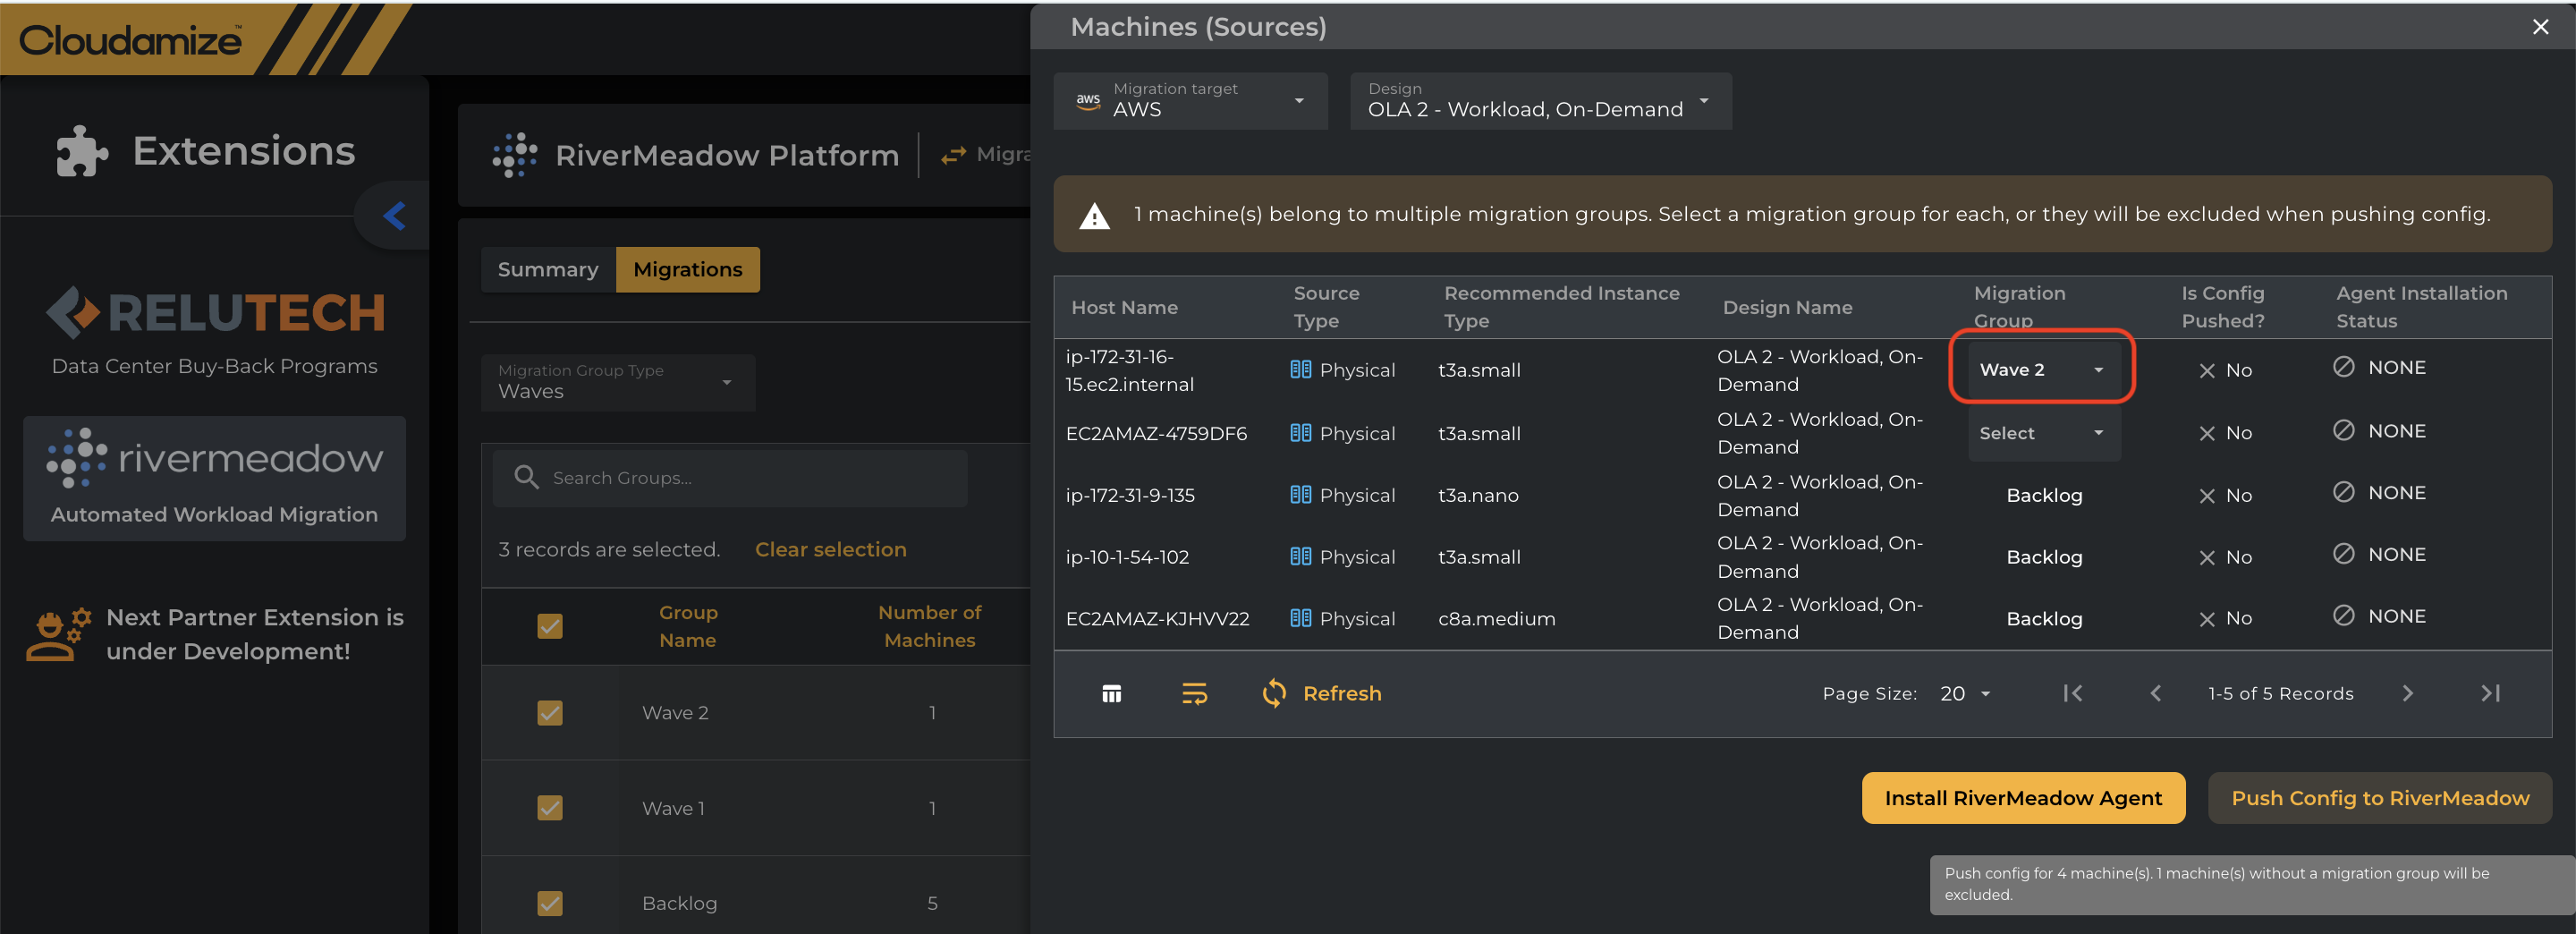The width and height of the screenshot is (2576, 934).
Task: Sort by Migration Group column header
Action: point(2019,307)
